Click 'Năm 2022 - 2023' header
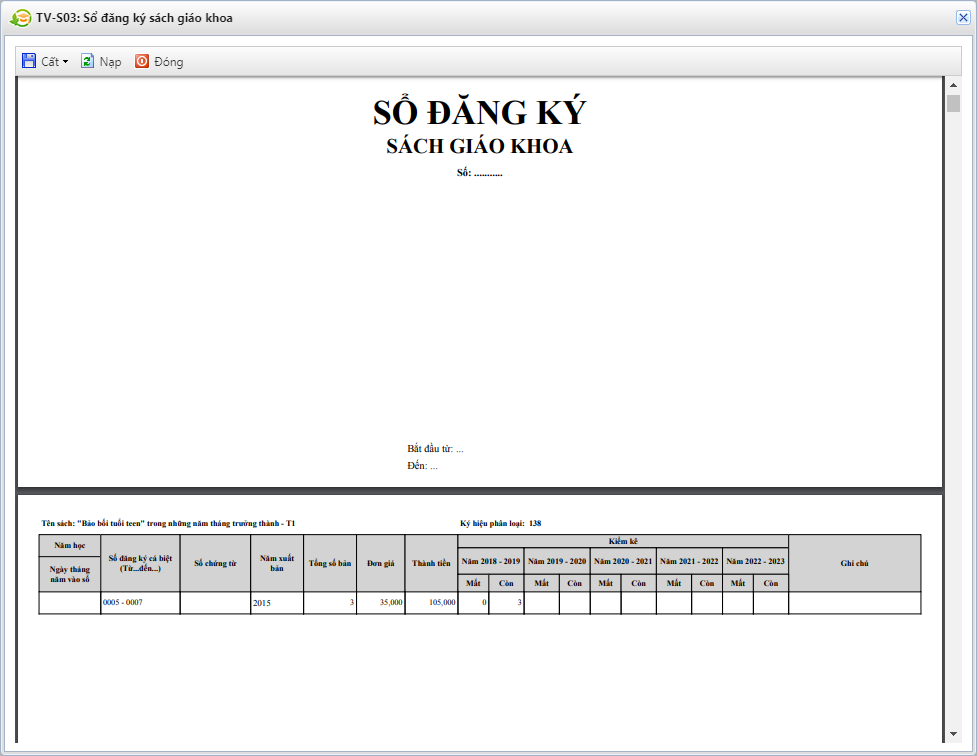The height and width of the screenshot is (756, 977). (x=755, y=562)
